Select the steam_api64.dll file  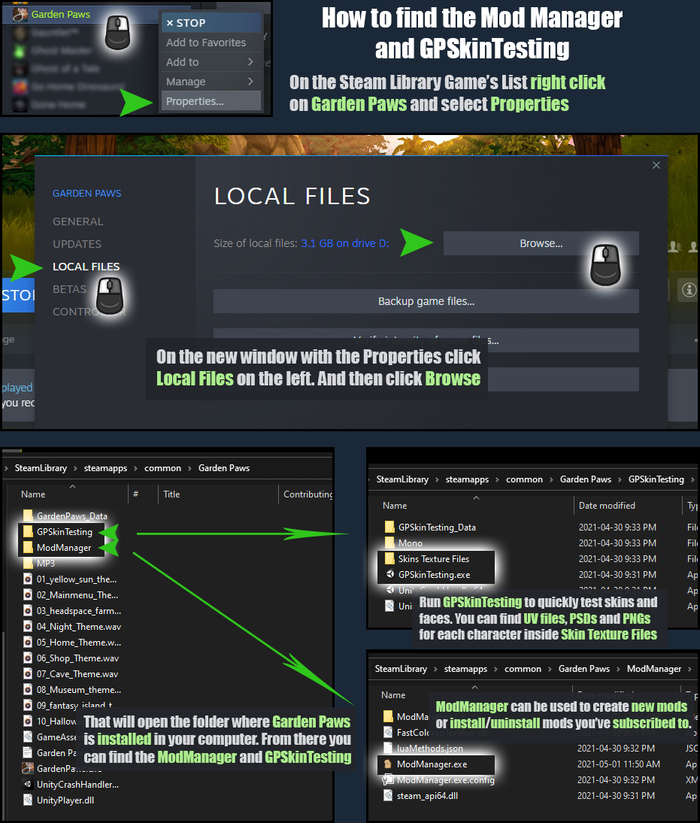(421, 796)
